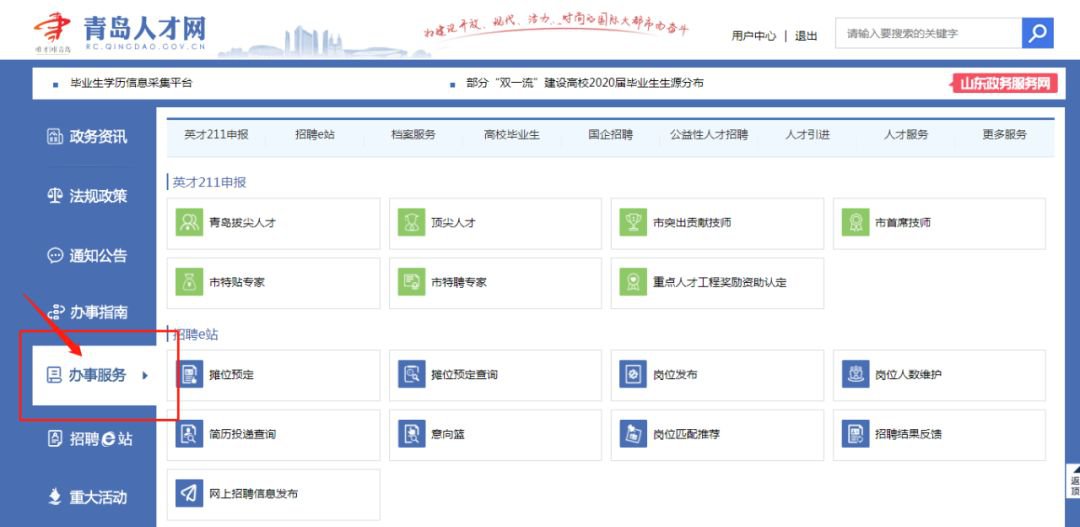The height and width of the screenshot is (527, 1080).
Task: Open 通知公告 in the sidebar
Action: [88, 256]
